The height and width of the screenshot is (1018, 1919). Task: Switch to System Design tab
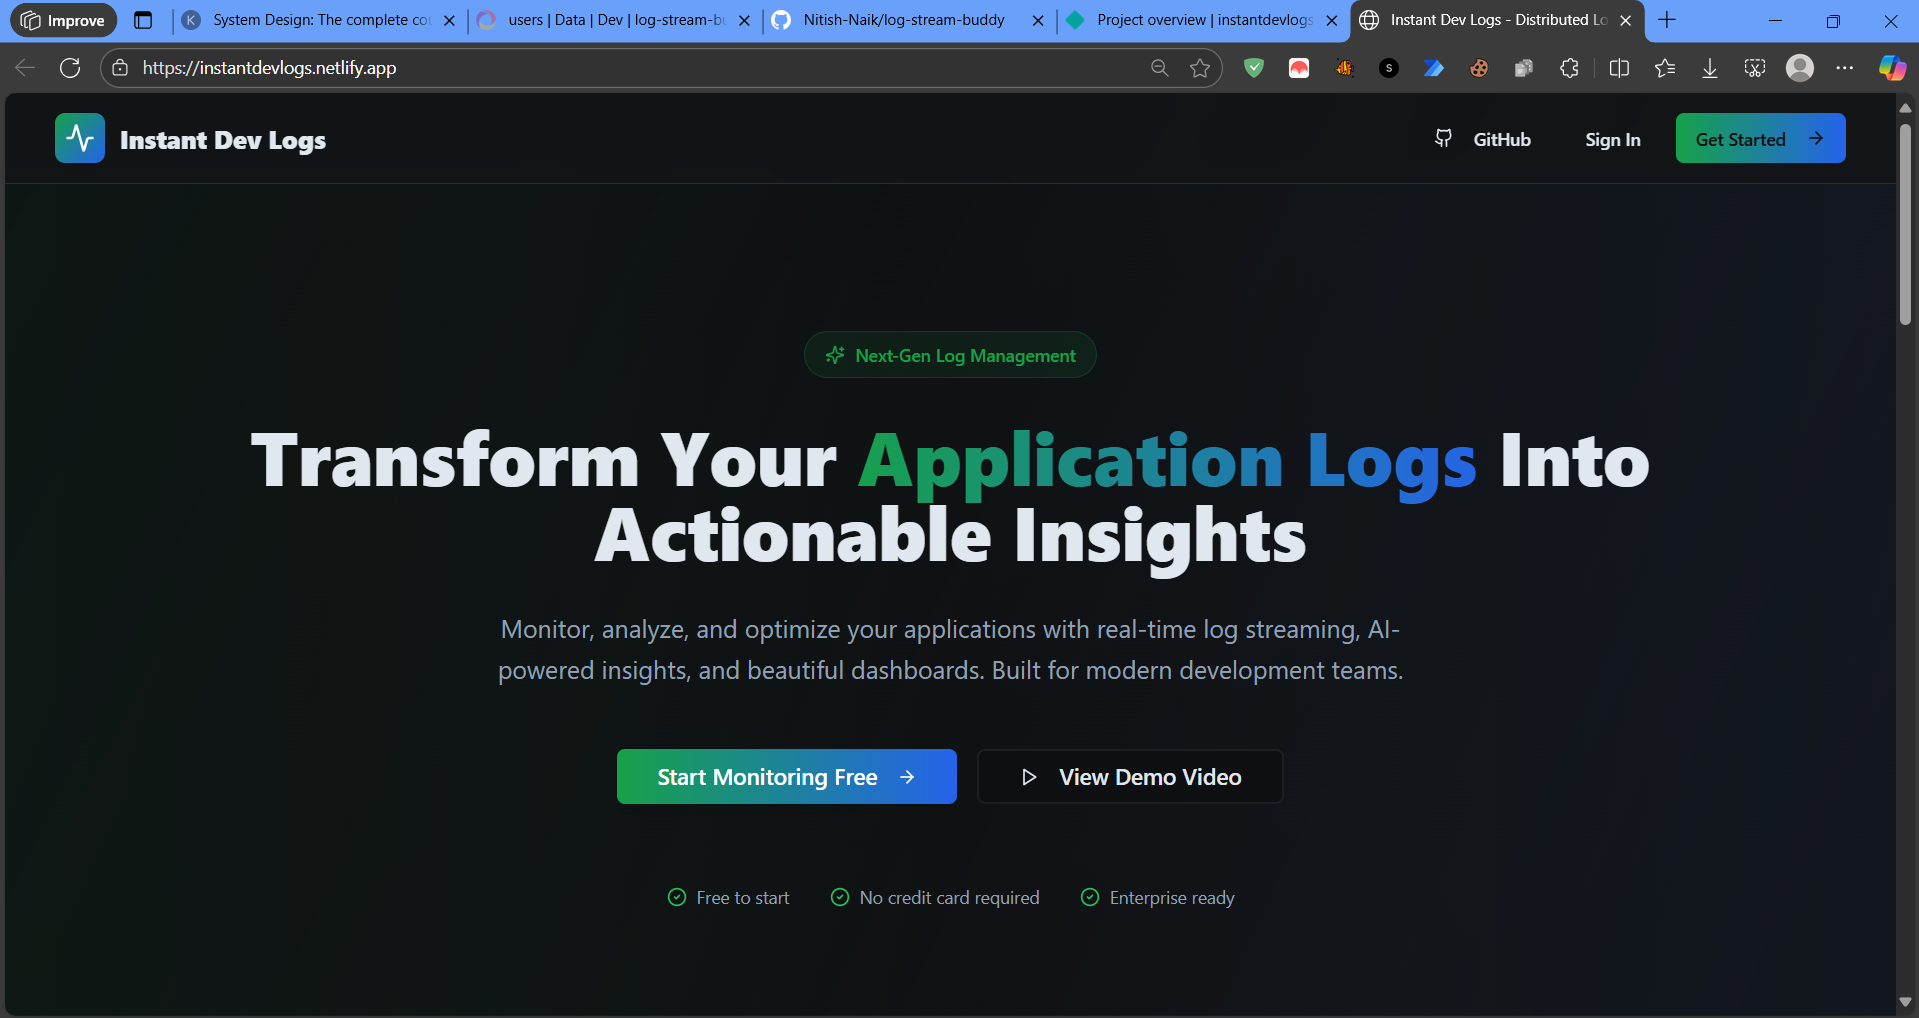coord(319,20)
